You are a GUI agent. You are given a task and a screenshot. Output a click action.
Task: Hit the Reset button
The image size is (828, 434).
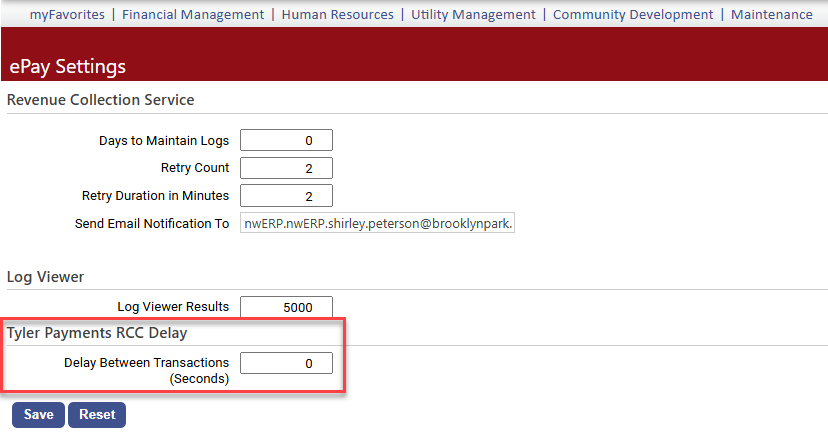pyautogui.click(x=97, y=414)
